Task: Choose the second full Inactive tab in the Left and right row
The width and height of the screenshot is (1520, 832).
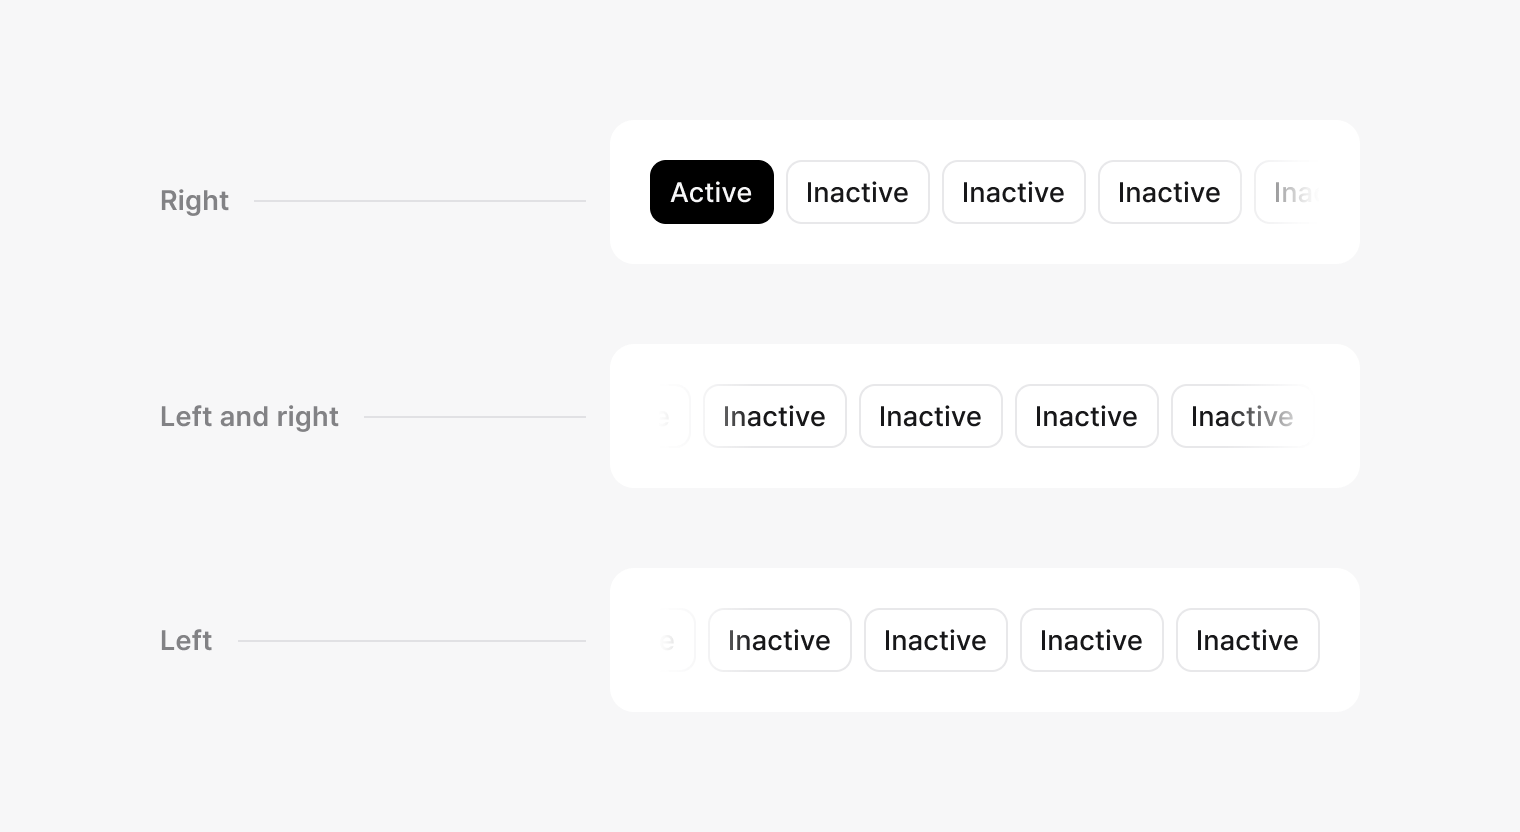Action: pos(930,416)
